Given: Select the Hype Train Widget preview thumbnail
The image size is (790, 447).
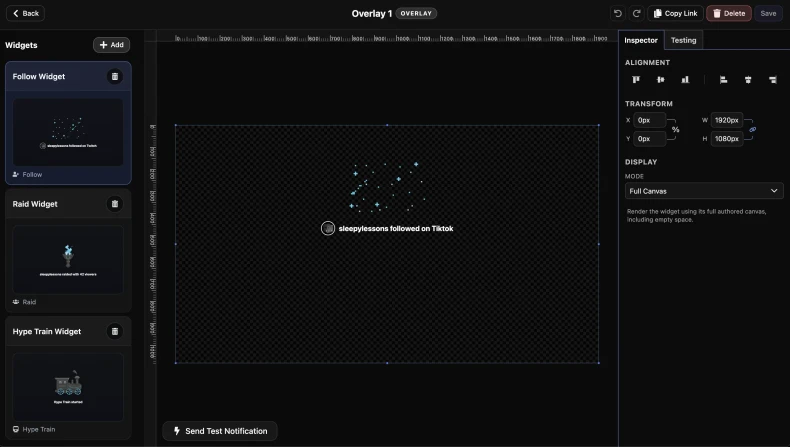Looking at the screenshot, I should click(x=68, y=387).
